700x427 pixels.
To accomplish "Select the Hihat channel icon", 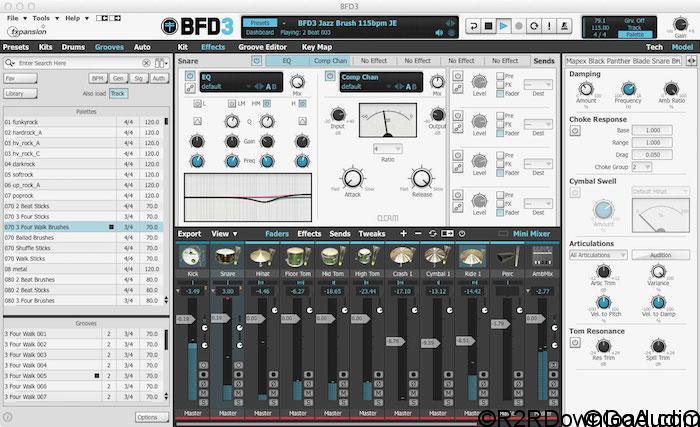I will coord(262,257).
